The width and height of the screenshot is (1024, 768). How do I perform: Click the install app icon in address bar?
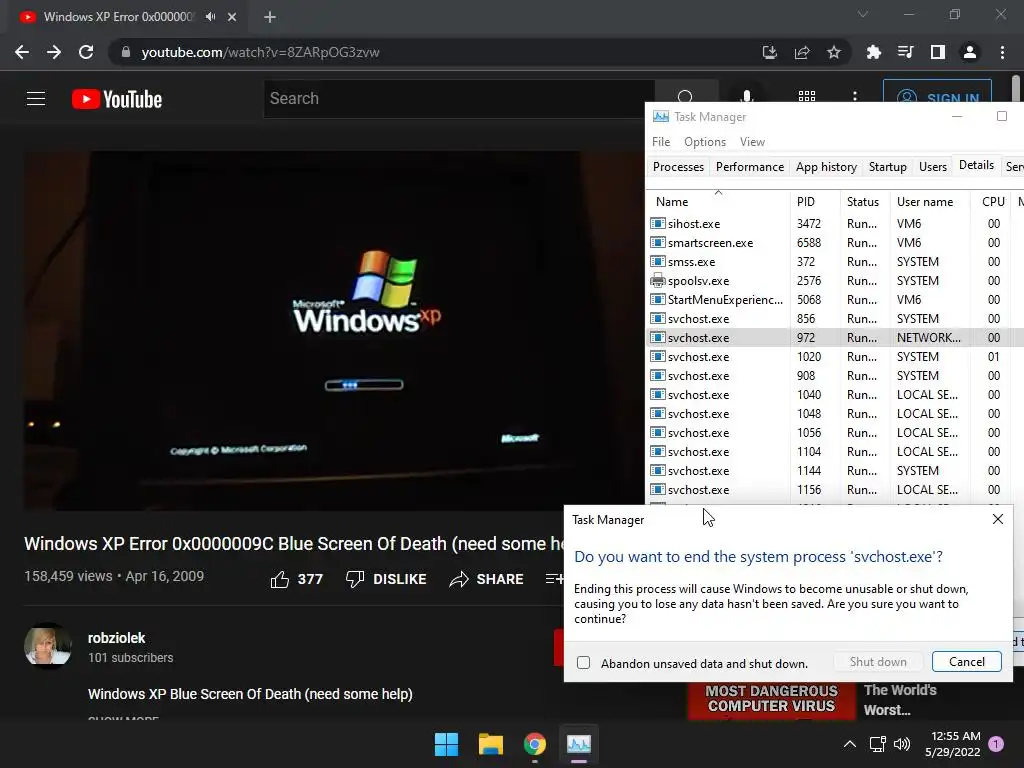769,52
